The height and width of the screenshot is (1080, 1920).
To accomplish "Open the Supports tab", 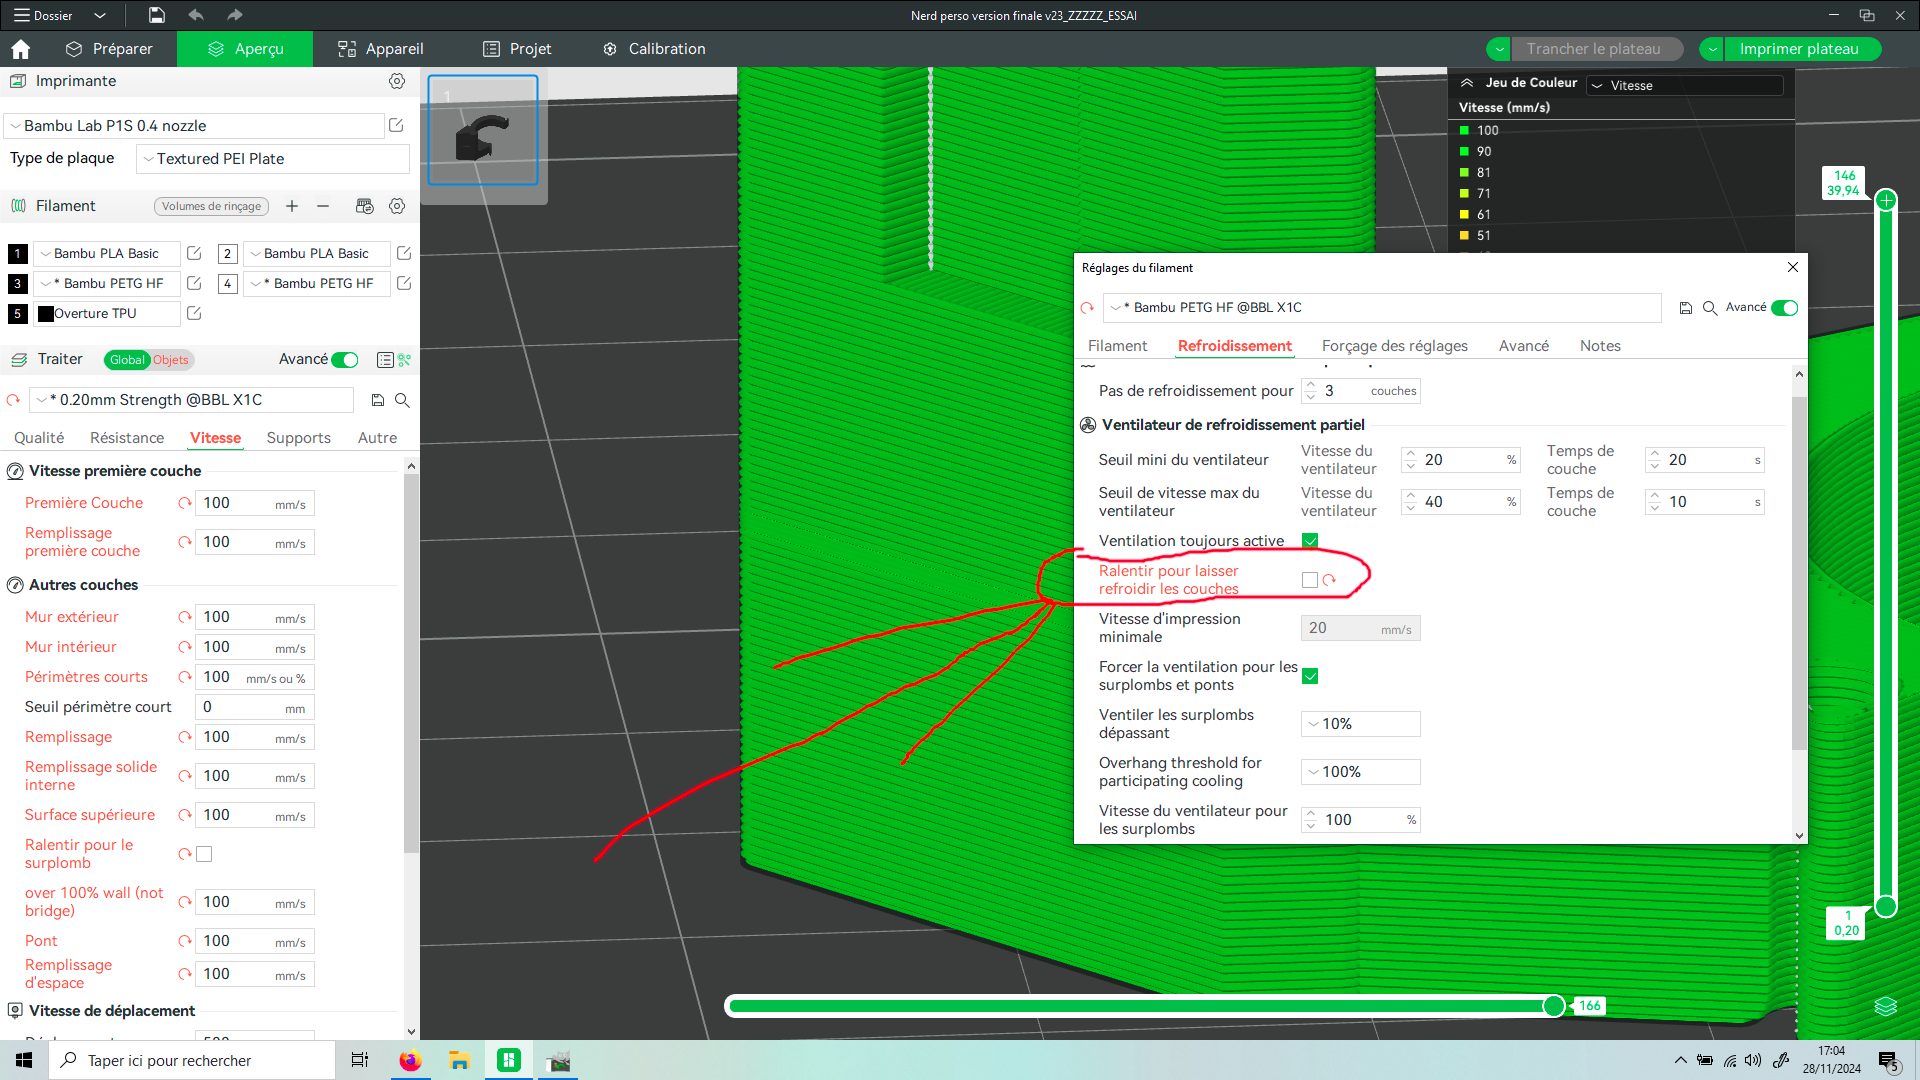I will 298,438.
